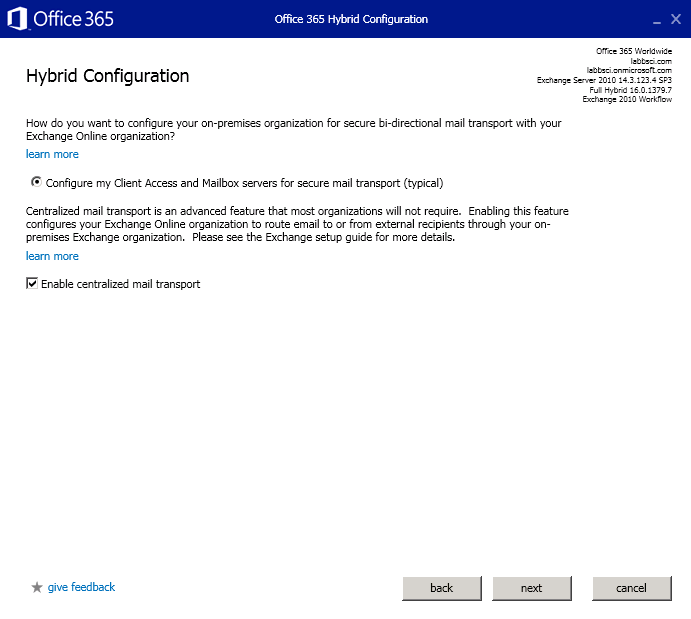Minimize the Hybrid Configuration wizard window
Viewport: 691px width, 619px height.
[x=657, y=20]
